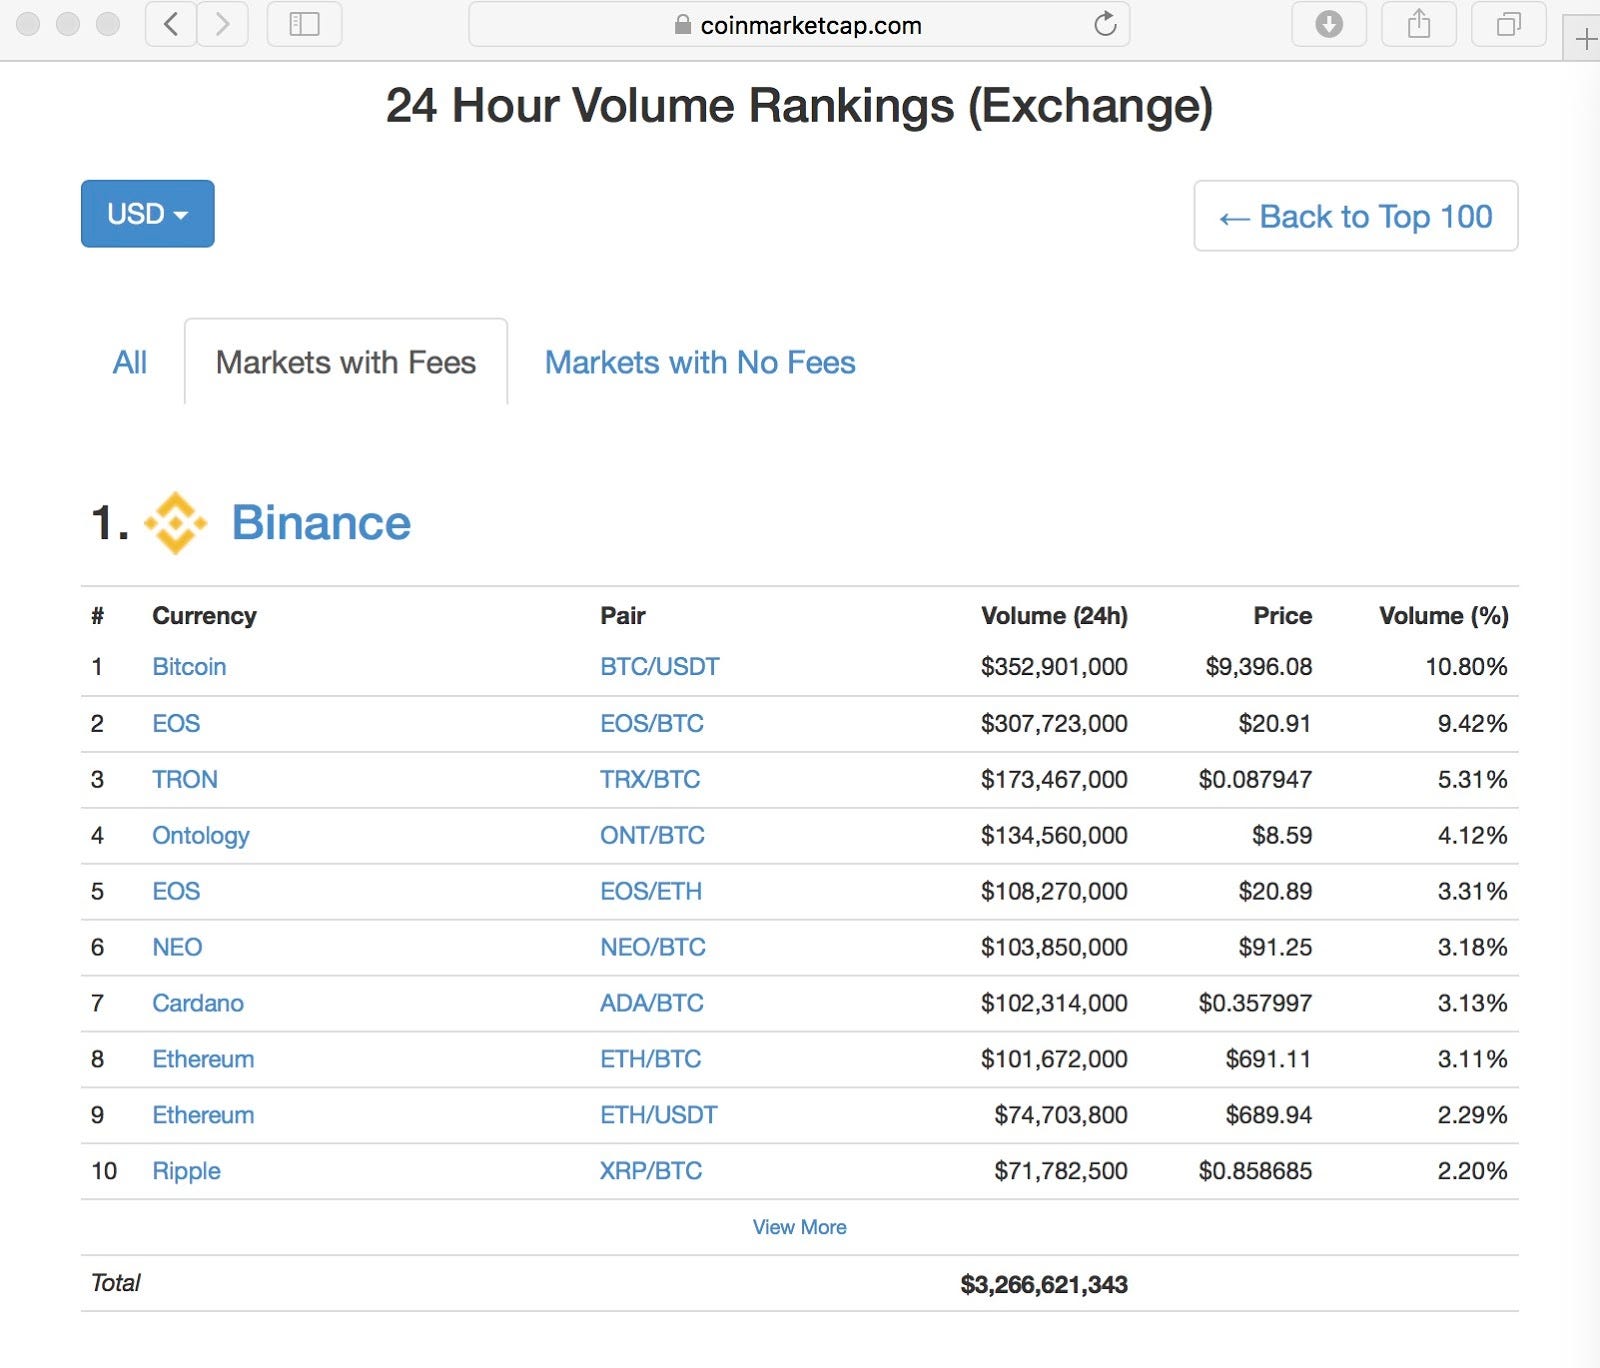Click View More under Binance table
Image resolution: width=1600 pixels, height=1368 pixels.
pyautogui.click(x=800, y=1227)
